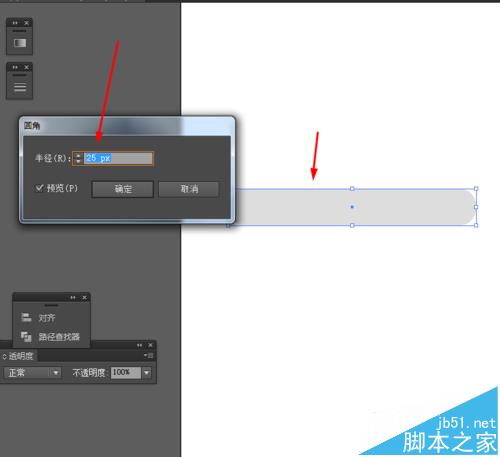Viewport: 500px width, 457px height.
Task: Toggle the 预览(P) preview checkbox
Action: click(39, 188)
